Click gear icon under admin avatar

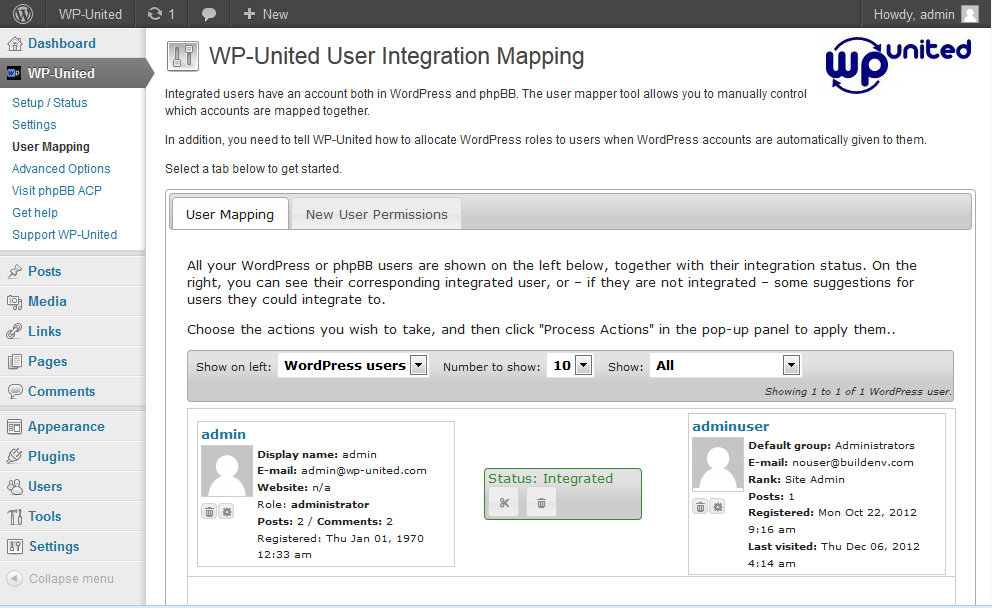226,511
